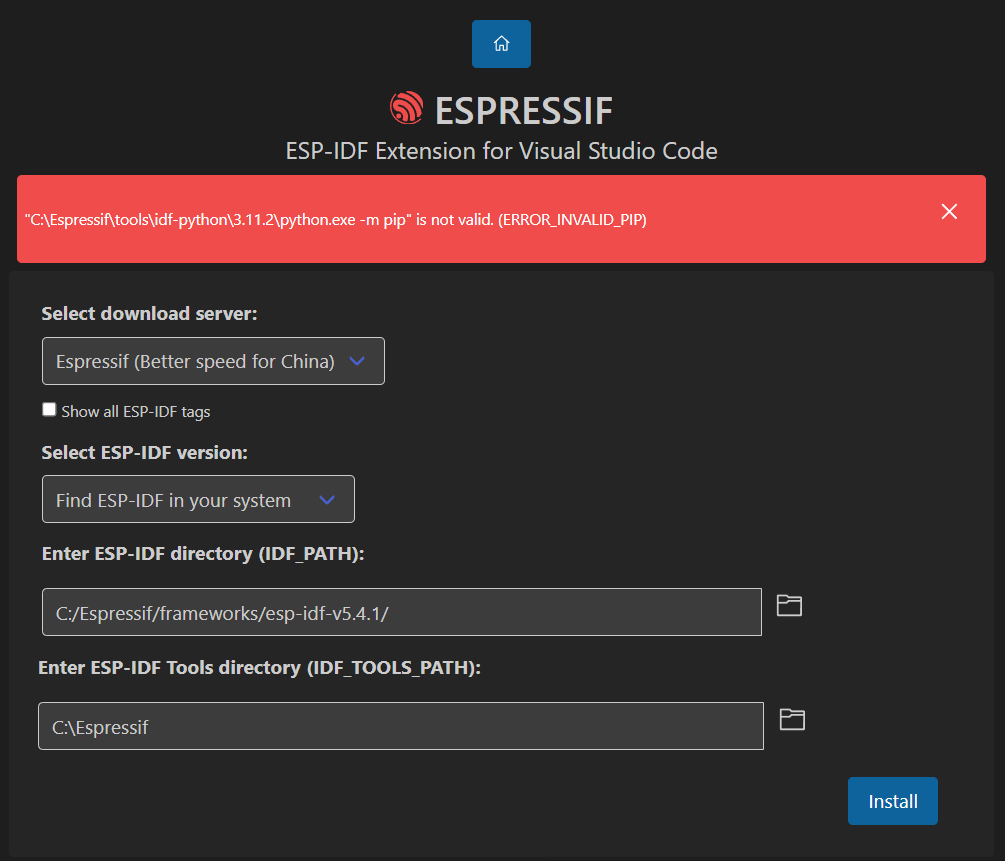This screenshot has height=861, width=1005.
Task: Open folder browser for ESP-IDF directory
Action: [789, 605]
